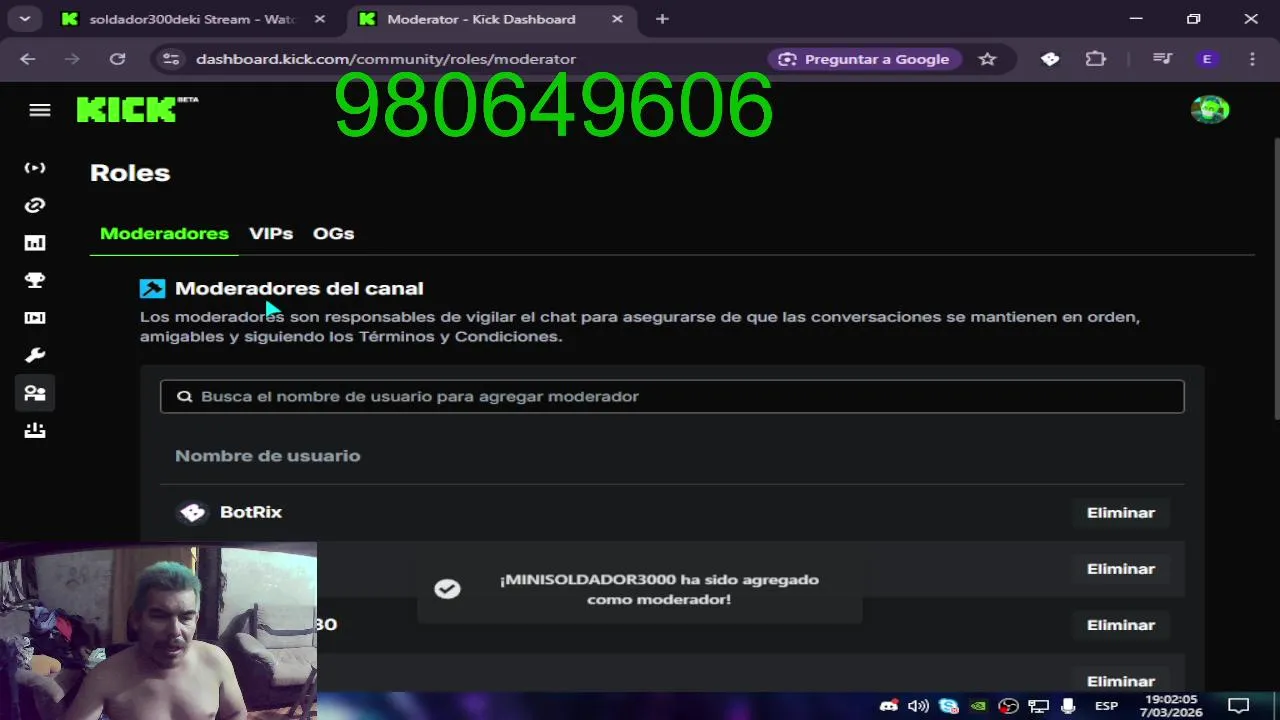Open Discord from the system tray
Screen dimensions: 1280x720
point(888,706)
